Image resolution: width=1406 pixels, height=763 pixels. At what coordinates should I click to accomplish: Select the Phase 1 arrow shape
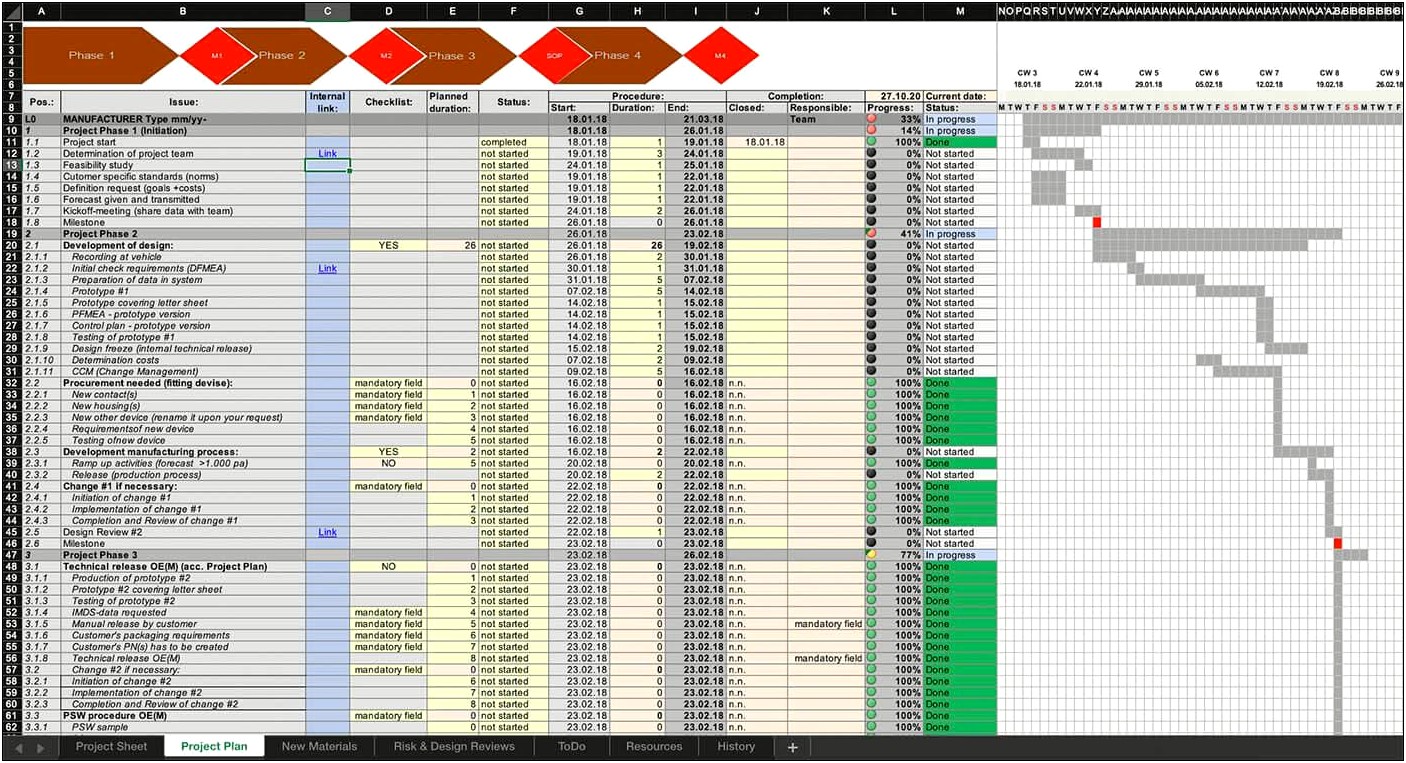coord(100,56)
